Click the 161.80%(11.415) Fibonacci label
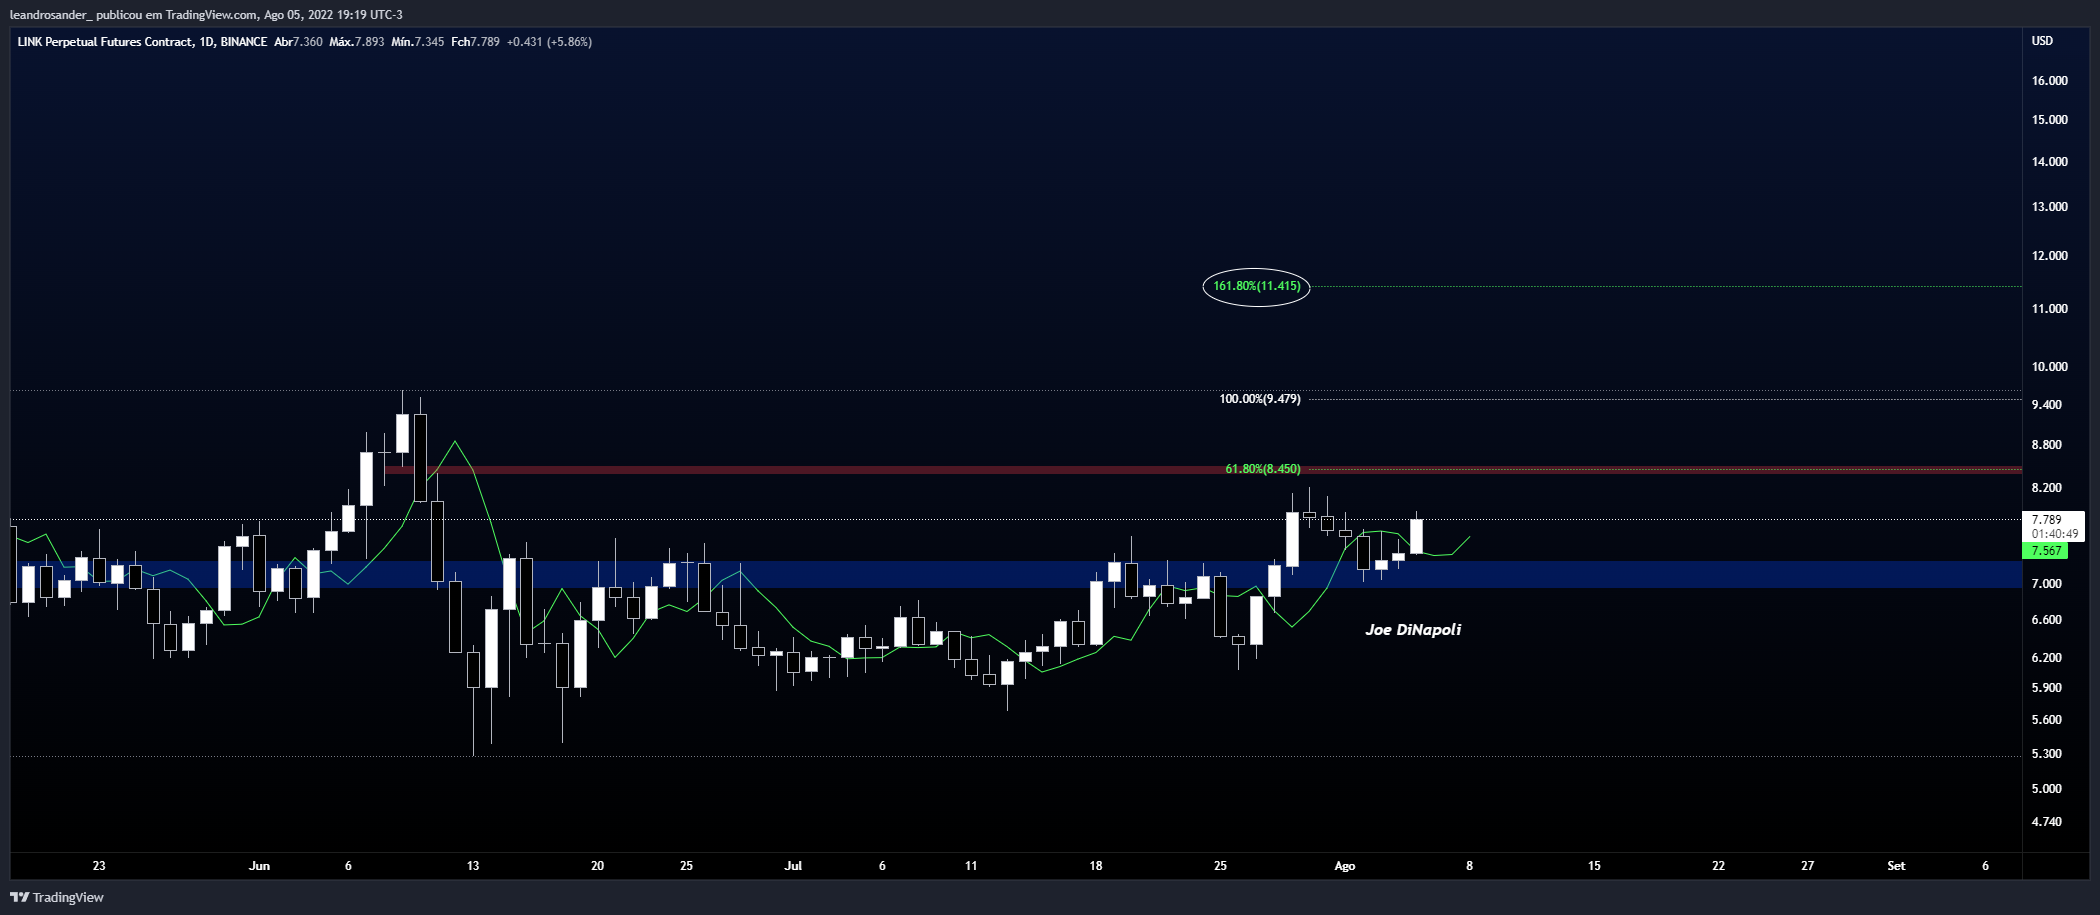The height and width of the screenshot is (915, 2100). click(1256, 286)
